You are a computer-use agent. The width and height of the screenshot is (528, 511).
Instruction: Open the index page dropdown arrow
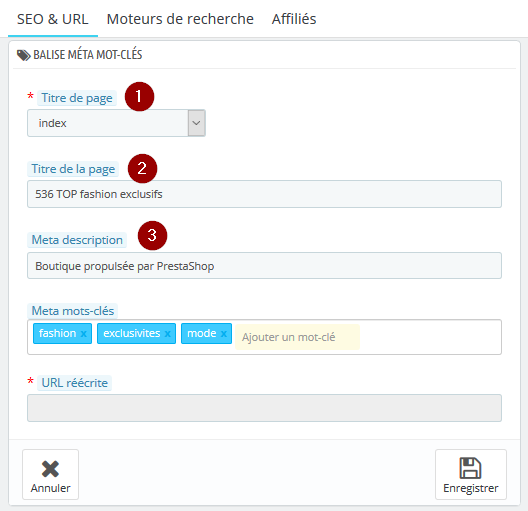[196, 123]
